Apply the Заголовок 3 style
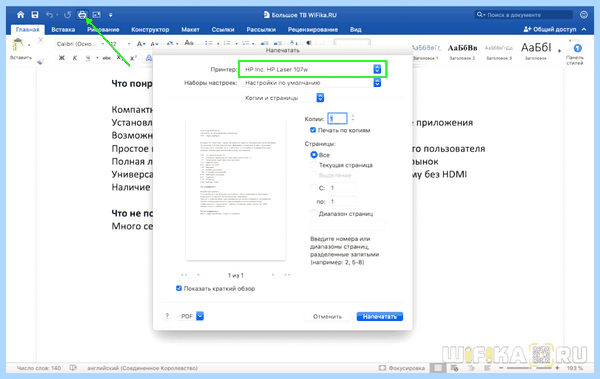 (499, 52)
